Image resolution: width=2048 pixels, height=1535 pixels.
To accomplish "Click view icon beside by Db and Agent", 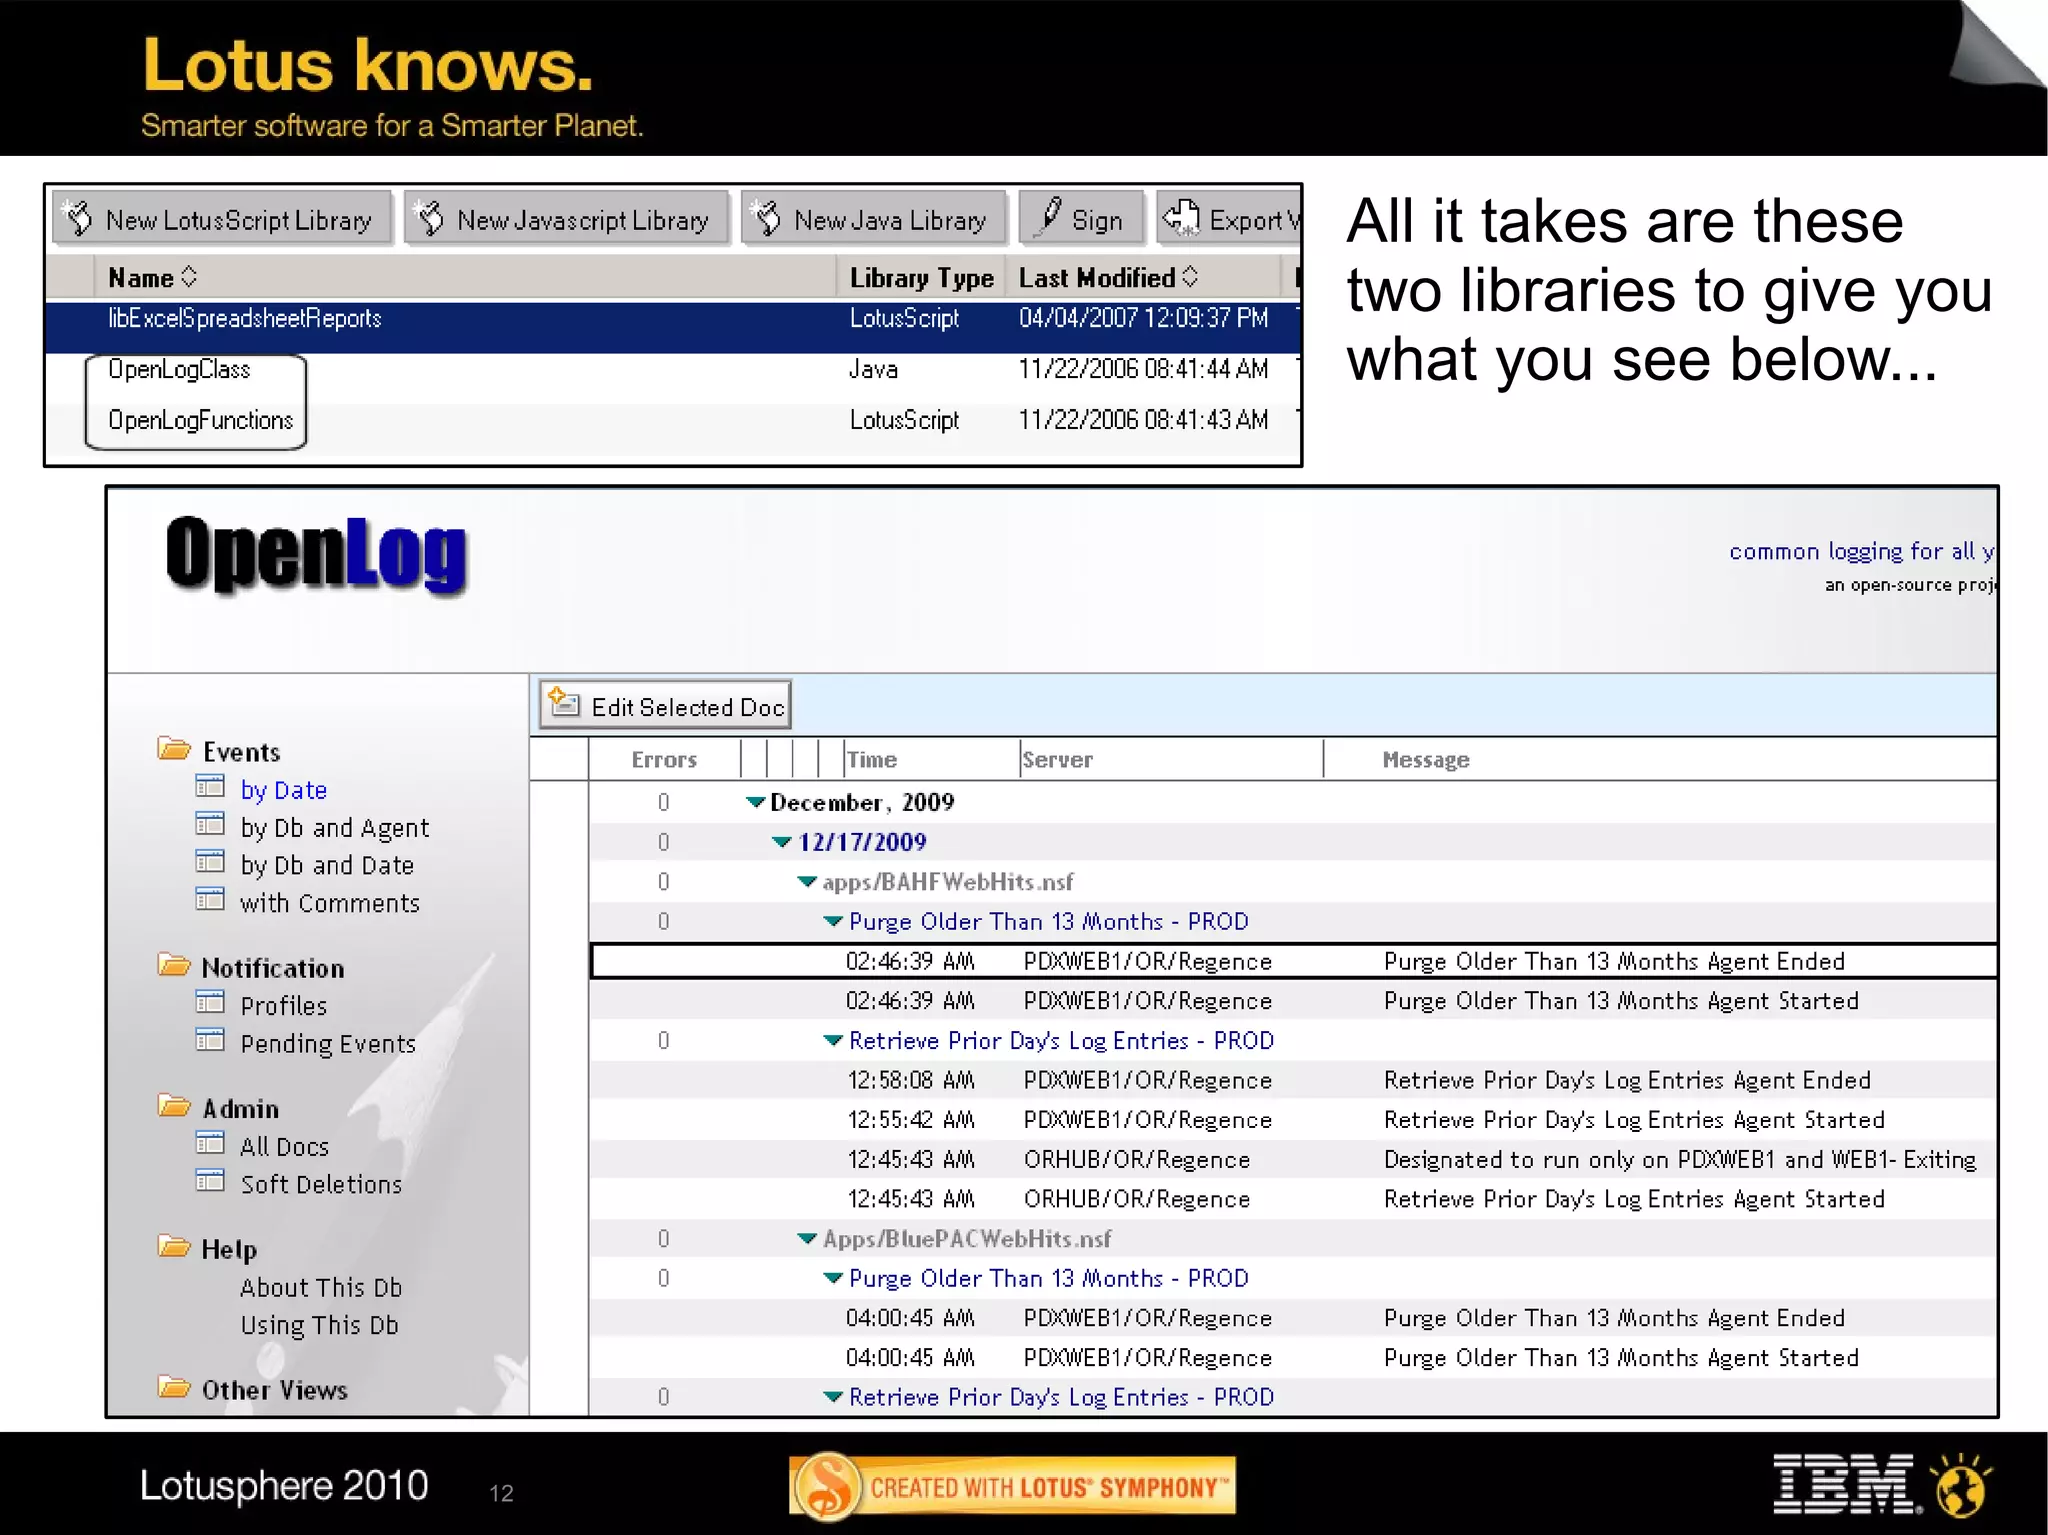I will (210, 825).
